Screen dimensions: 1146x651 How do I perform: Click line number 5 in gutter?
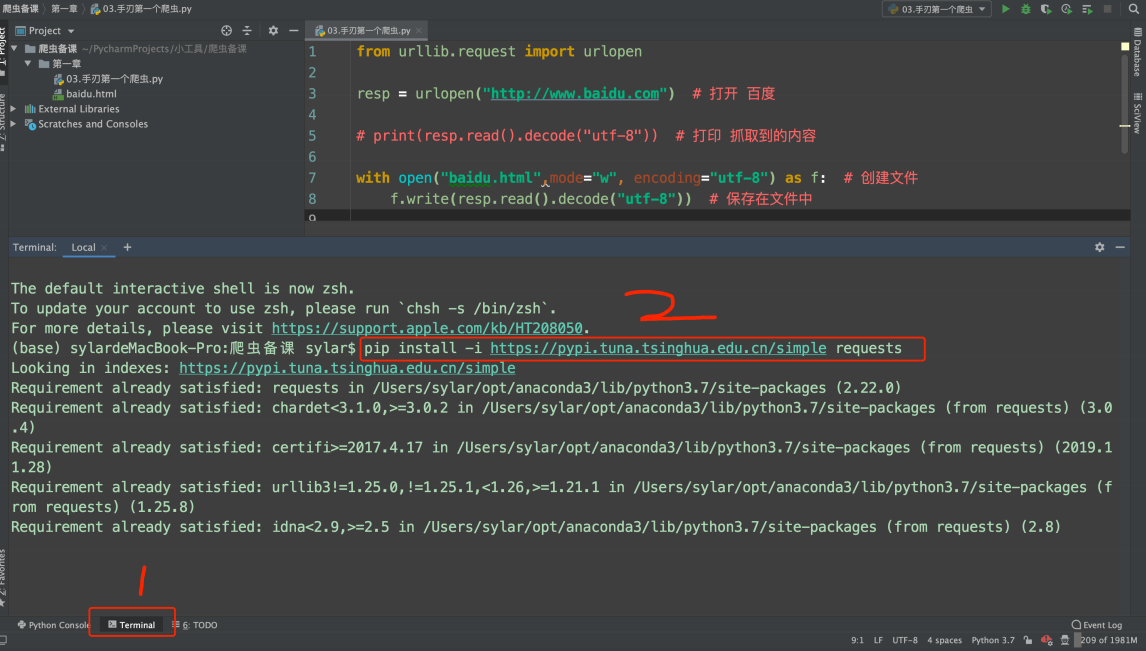click(x=312, y=136)
